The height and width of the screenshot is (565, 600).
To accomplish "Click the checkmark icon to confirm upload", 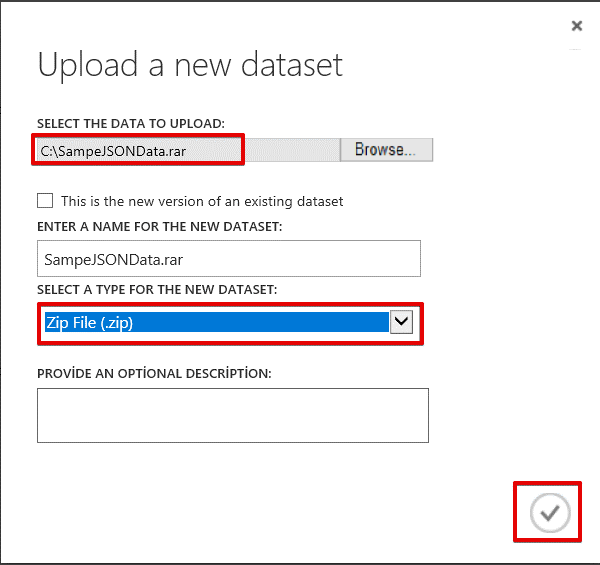I will pyautogui.click(x=549, y=513).
